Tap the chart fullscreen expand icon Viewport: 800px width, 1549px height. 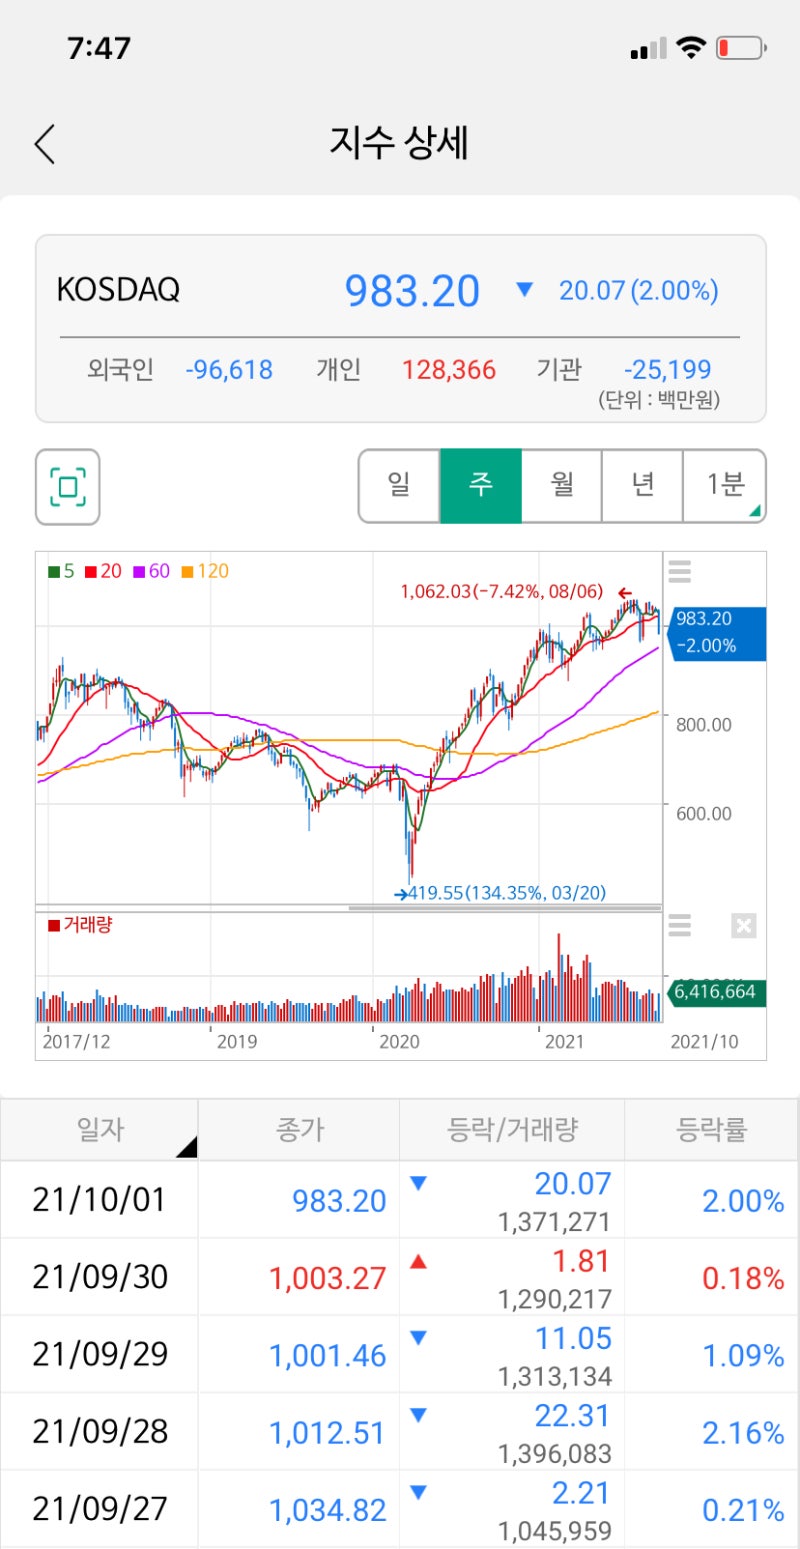[66, 489]
